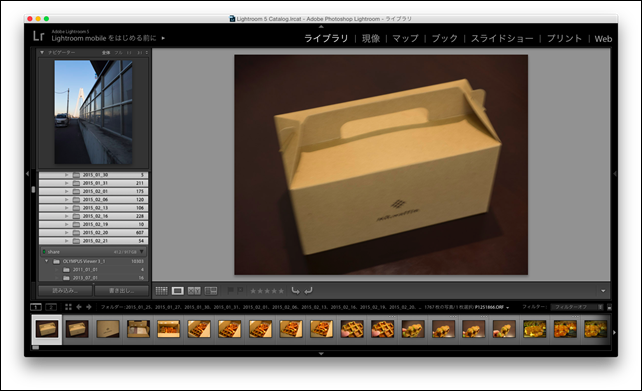Open ライブラリ module
This screenshot has width=642, height=391.
click(326, 38)
